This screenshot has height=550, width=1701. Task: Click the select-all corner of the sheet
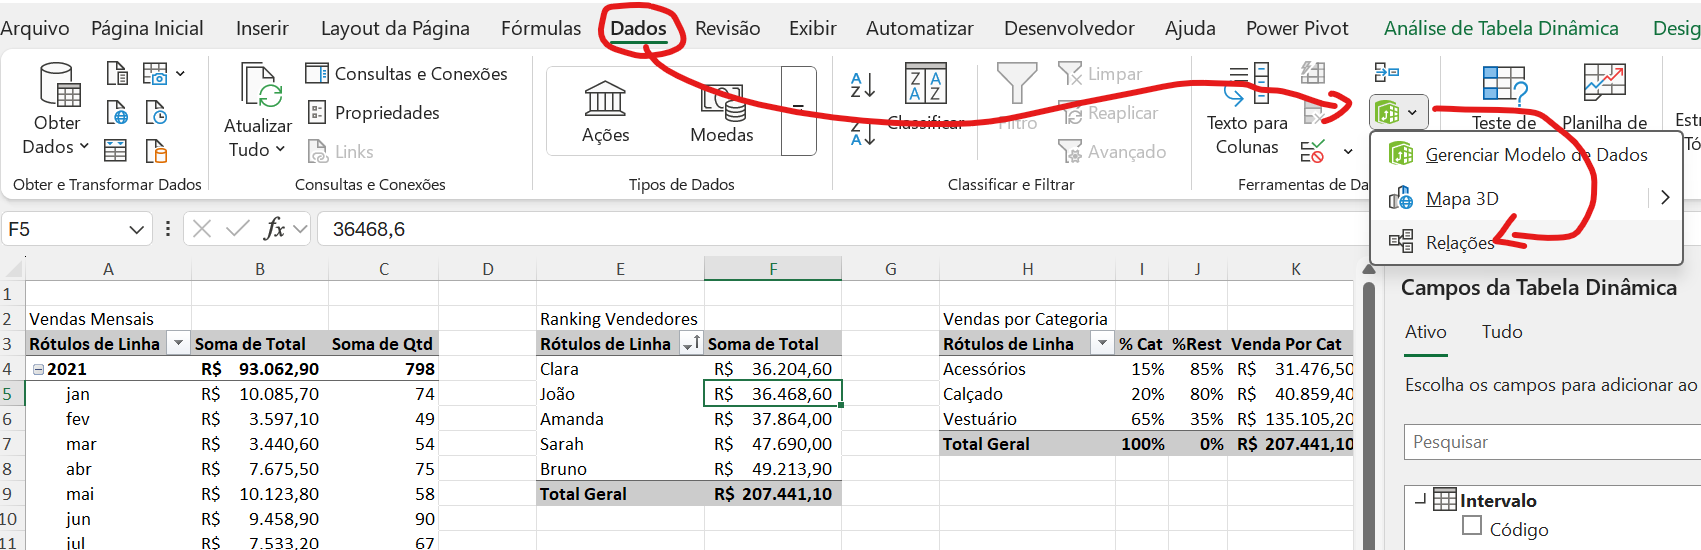(x=13, y=269)
